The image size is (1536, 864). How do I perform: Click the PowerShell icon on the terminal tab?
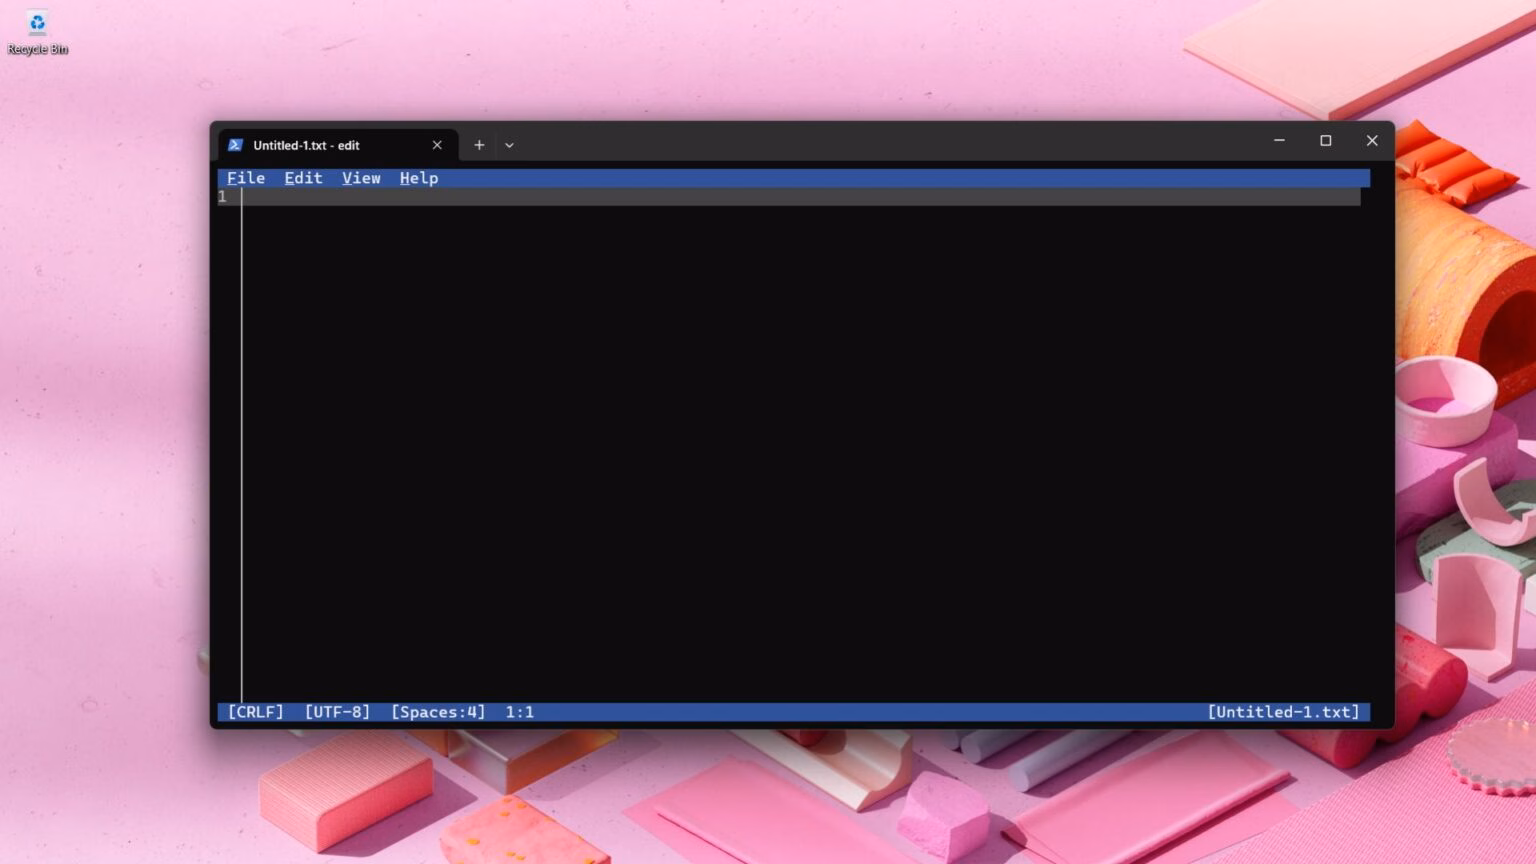235,145
